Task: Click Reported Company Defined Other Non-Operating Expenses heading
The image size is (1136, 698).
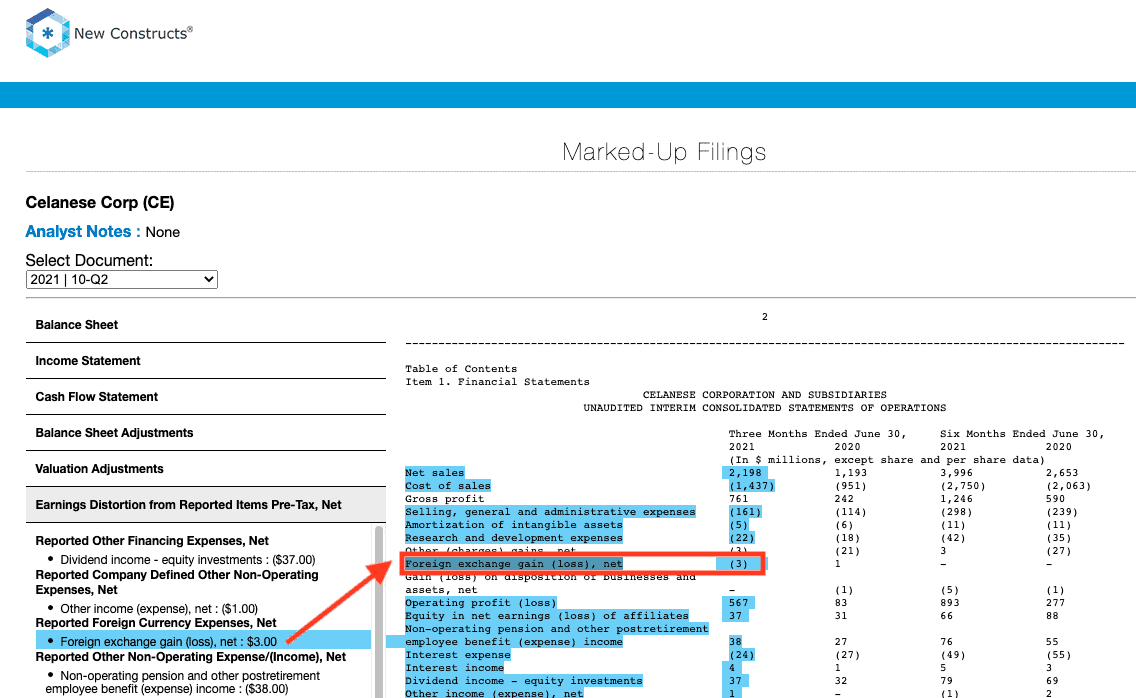Action: click(177, 582)
